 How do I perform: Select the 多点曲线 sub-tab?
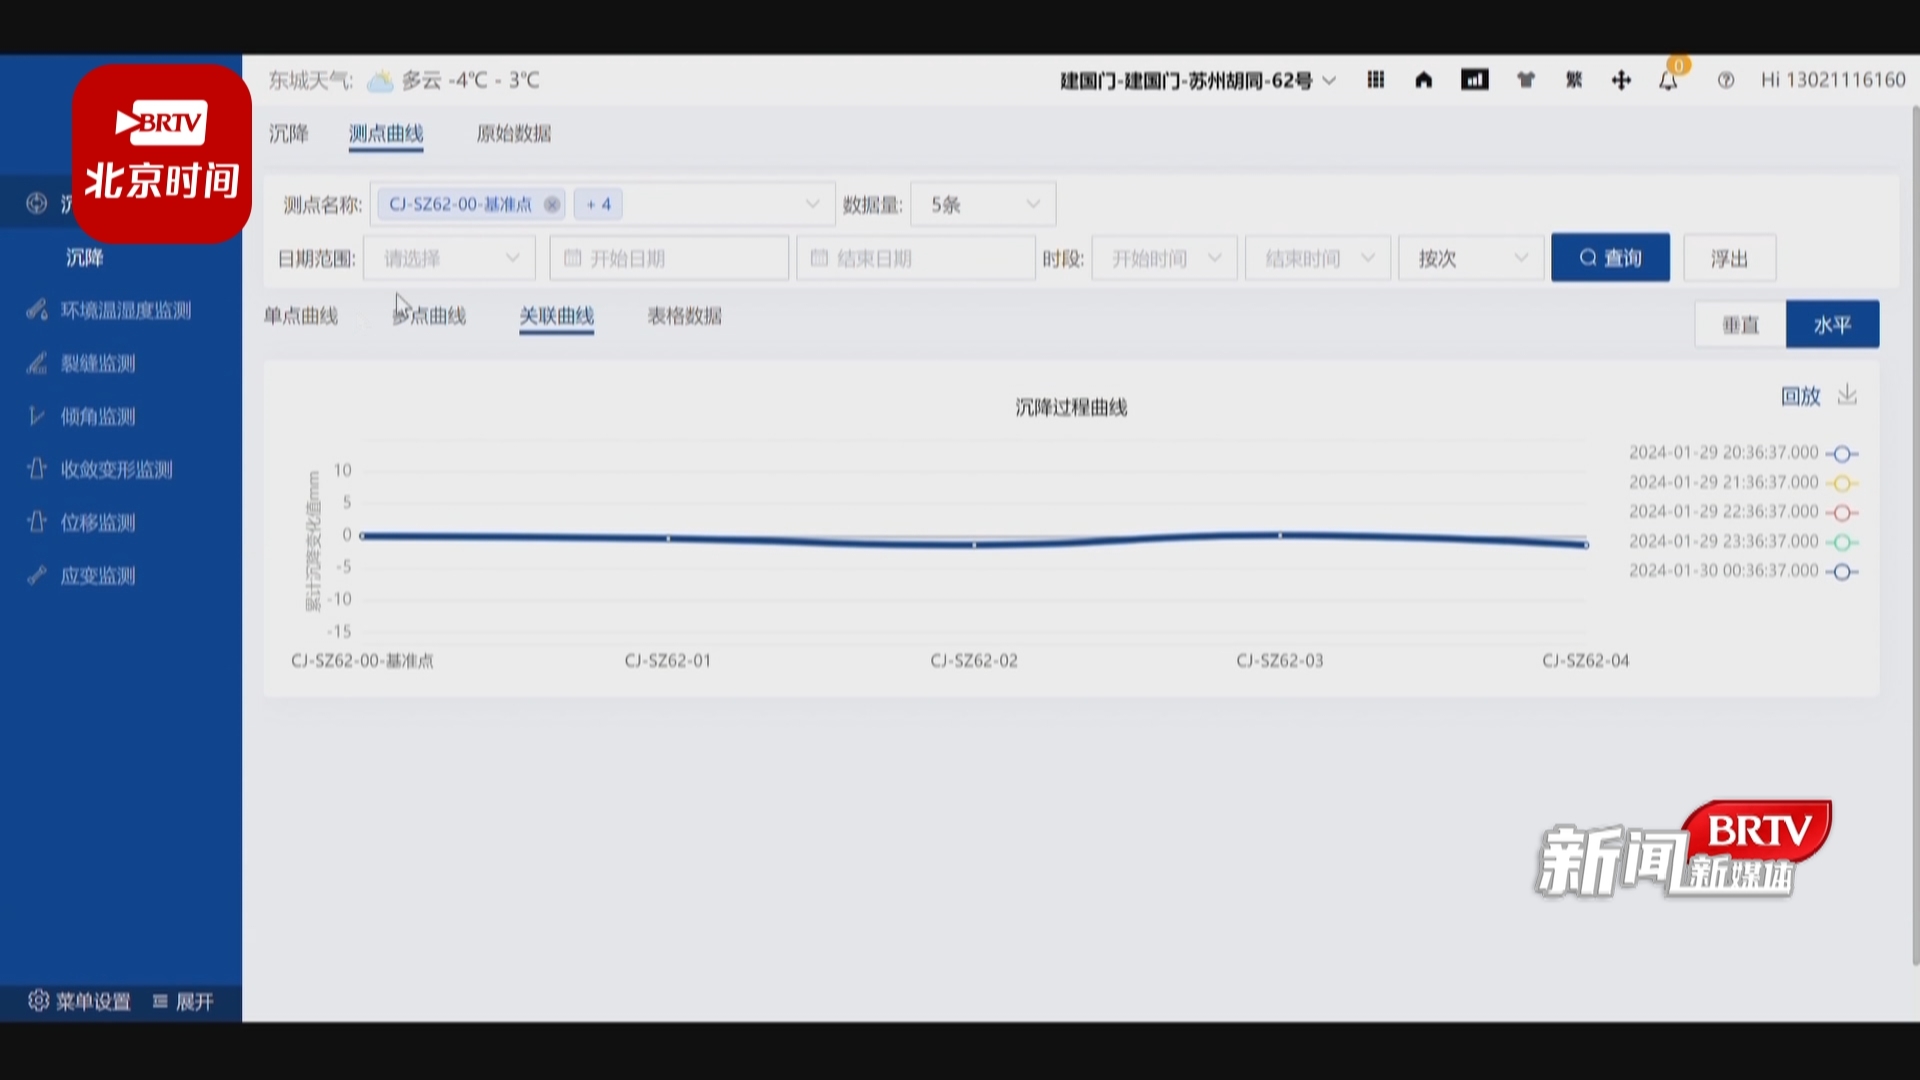(429, 316)
